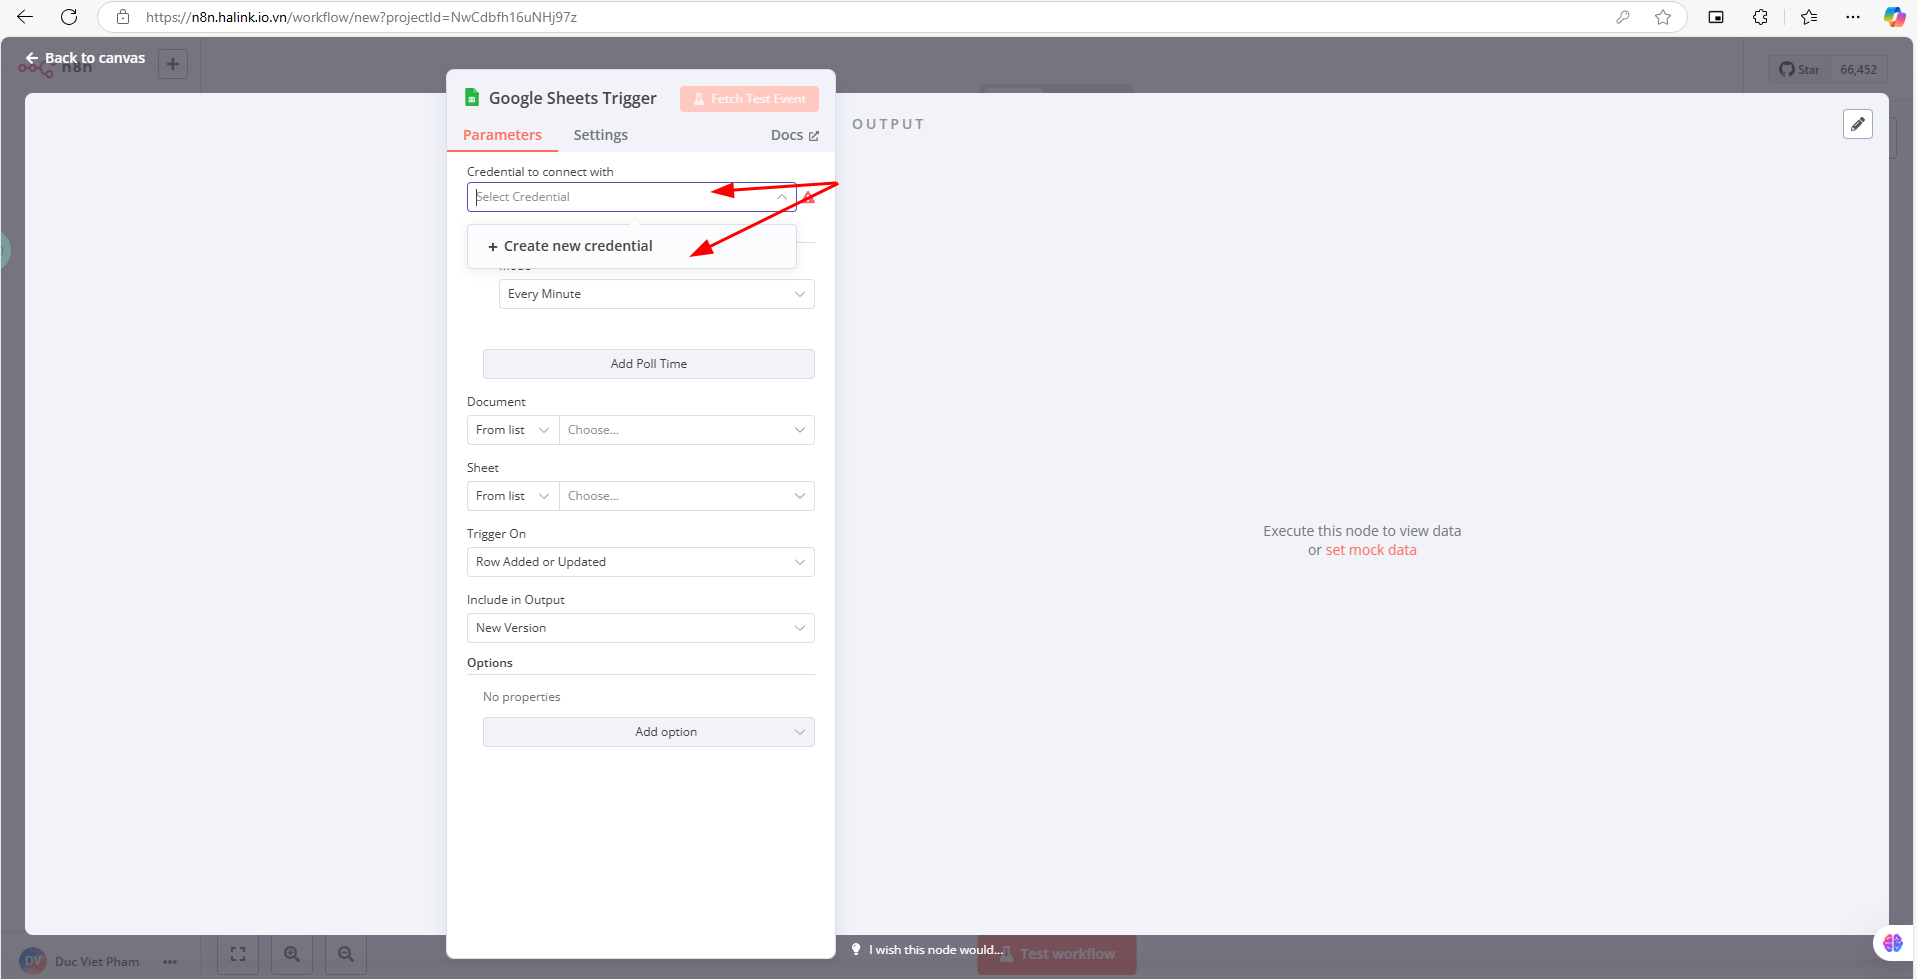The image size is (1917, 979).
Task: Bookmark this page with the star icon
Action: click(1663, 17)
